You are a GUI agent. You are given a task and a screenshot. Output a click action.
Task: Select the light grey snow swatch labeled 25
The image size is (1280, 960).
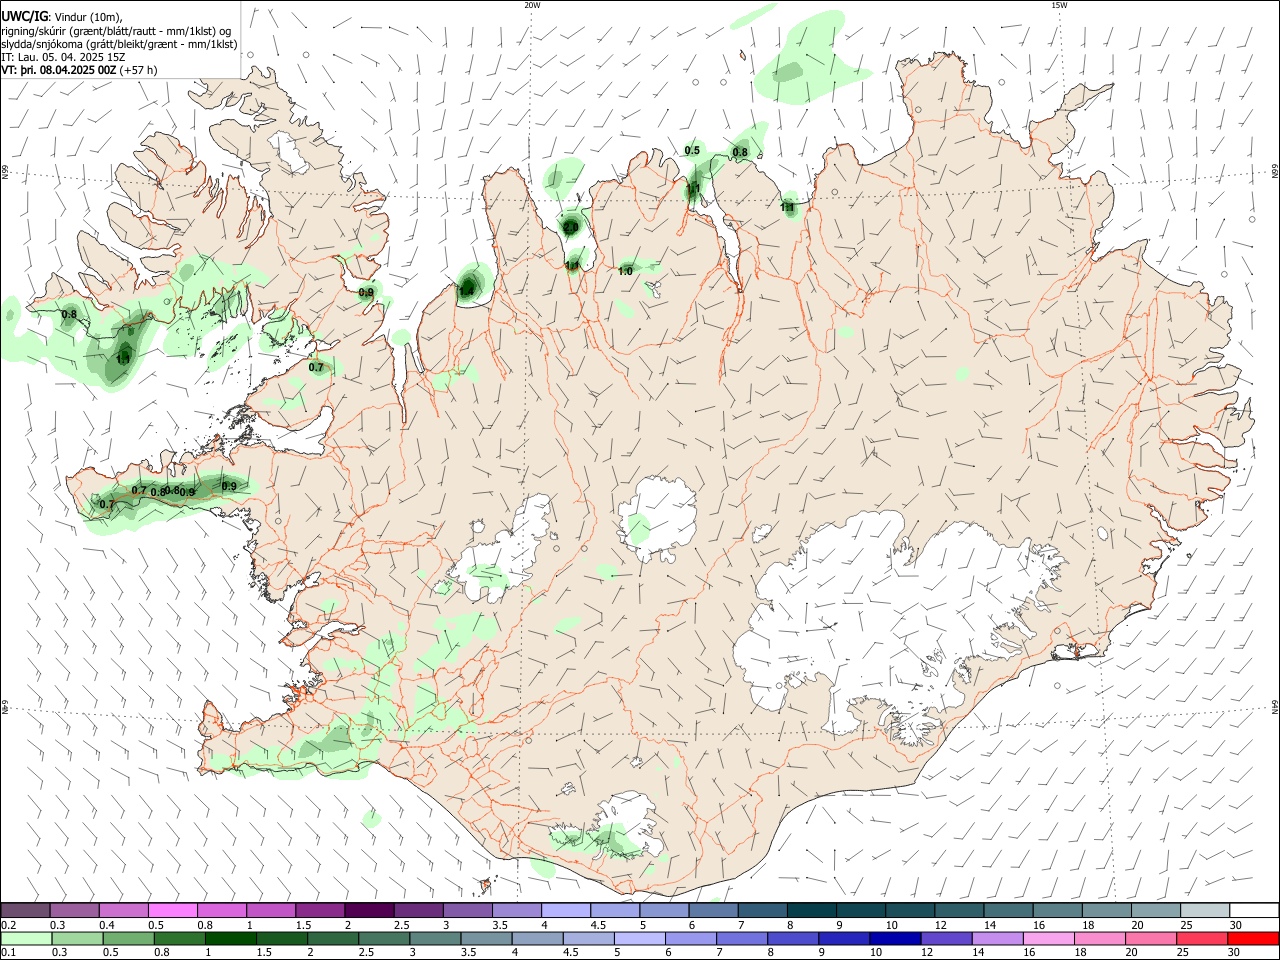(x=1206, y=910)
